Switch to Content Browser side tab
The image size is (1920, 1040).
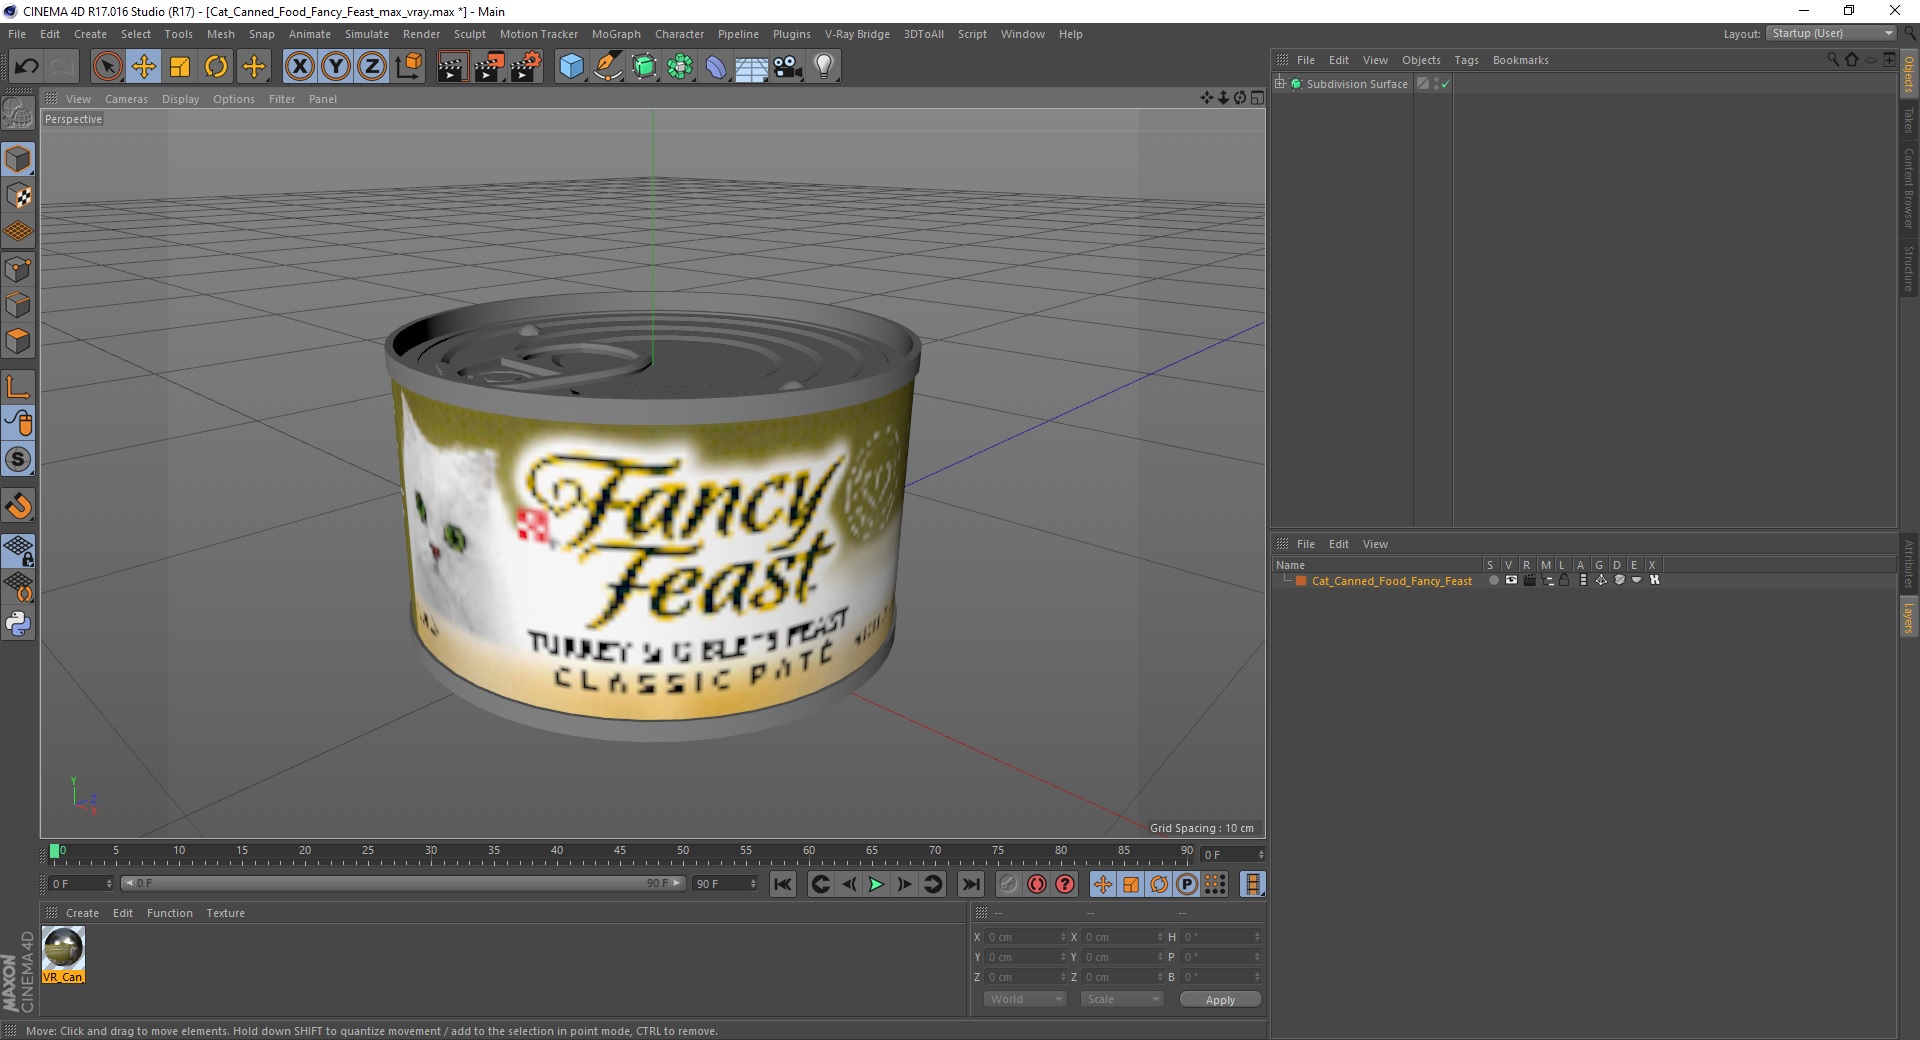point(1908,187)
